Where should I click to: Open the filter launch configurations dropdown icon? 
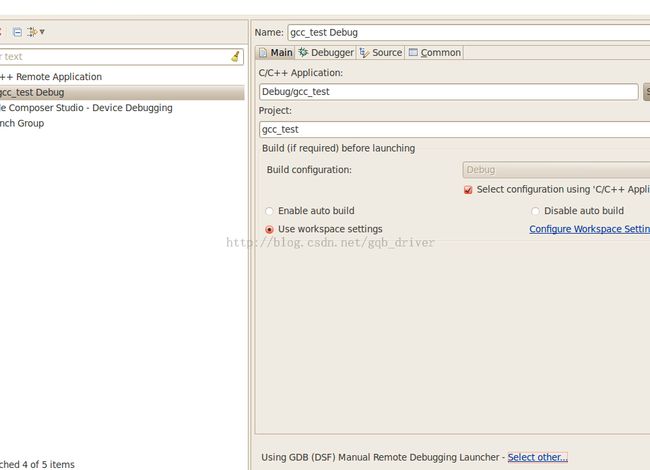[x=36, y=32]
